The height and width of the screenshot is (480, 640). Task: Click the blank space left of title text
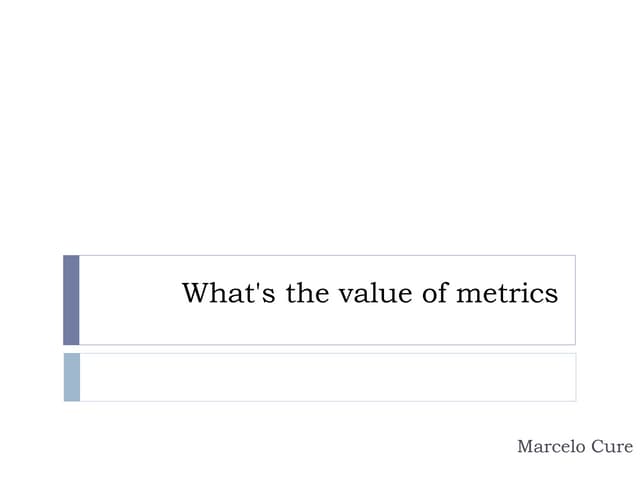coord(128,300)
